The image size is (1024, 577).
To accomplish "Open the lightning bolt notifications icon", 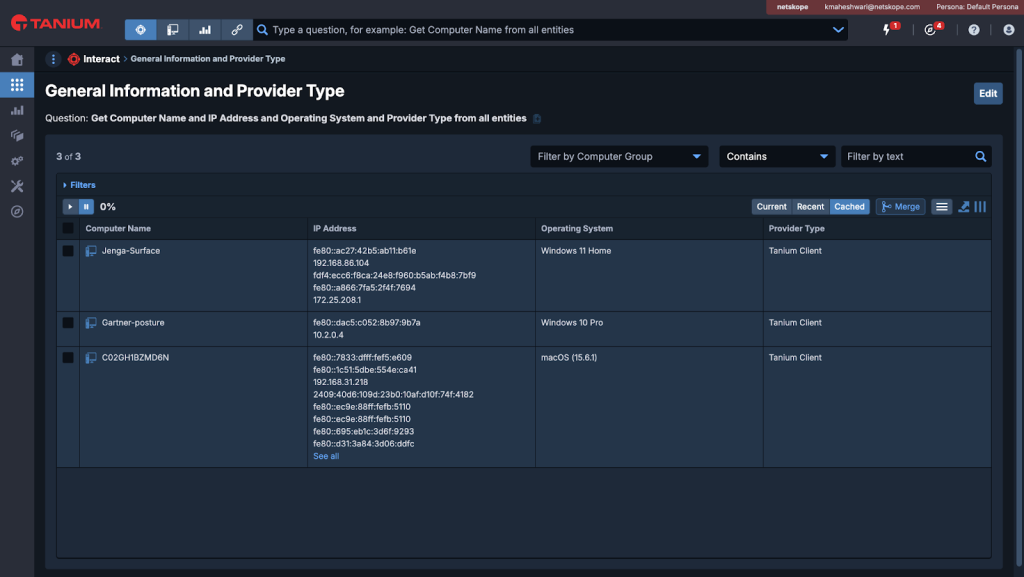I will pyautogui.click(x=887, y=29).
